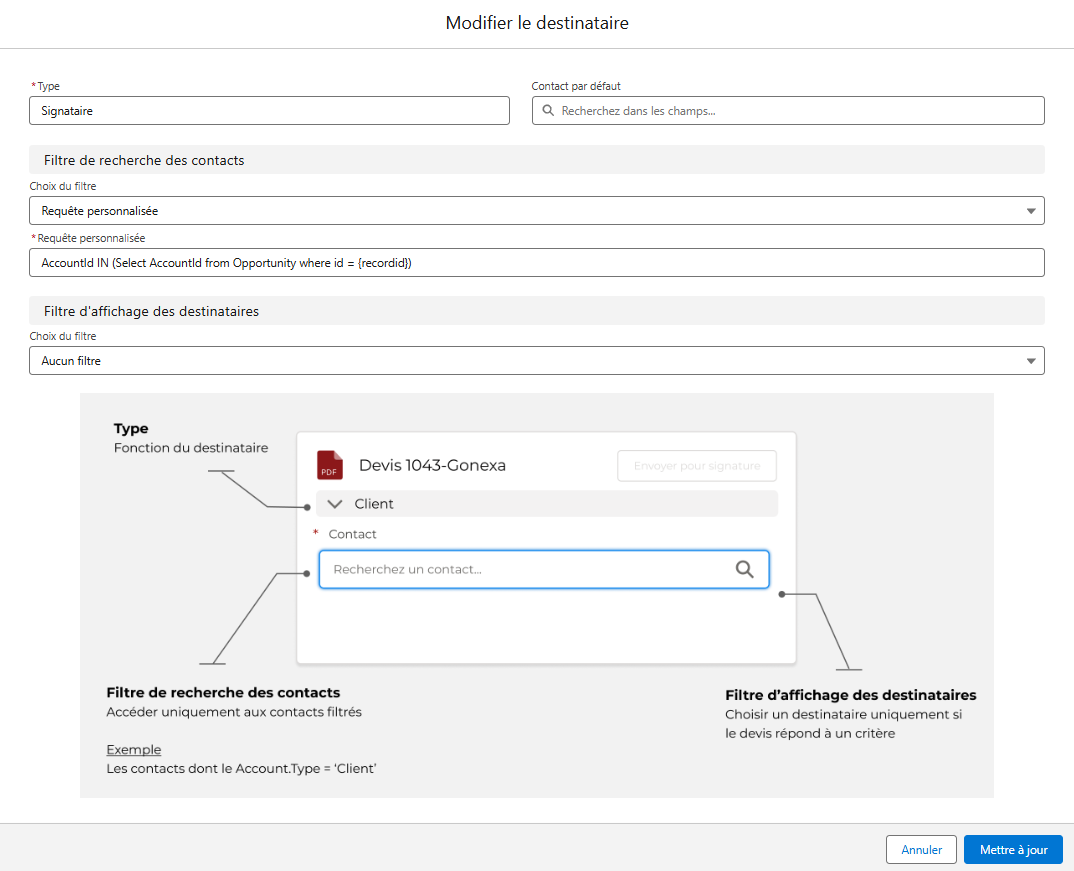The image size is (1074, 871).
Task: Click the magnifier icon in Contact par défaut
Action: [548, 110]
